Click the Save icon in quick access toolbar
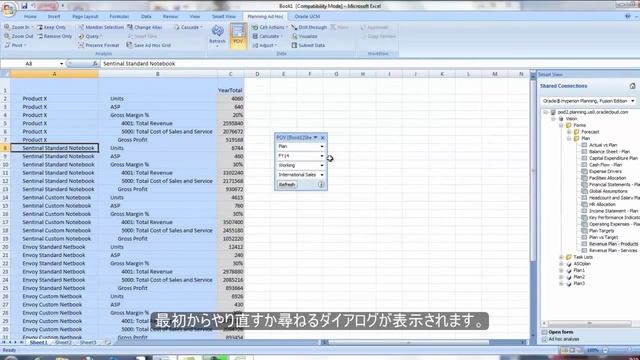The height and width of the screenshot is (360, 640). 24,6
